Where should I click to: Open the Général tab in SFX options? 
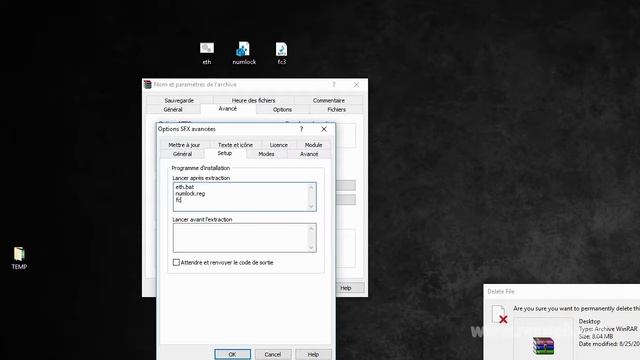182,154
